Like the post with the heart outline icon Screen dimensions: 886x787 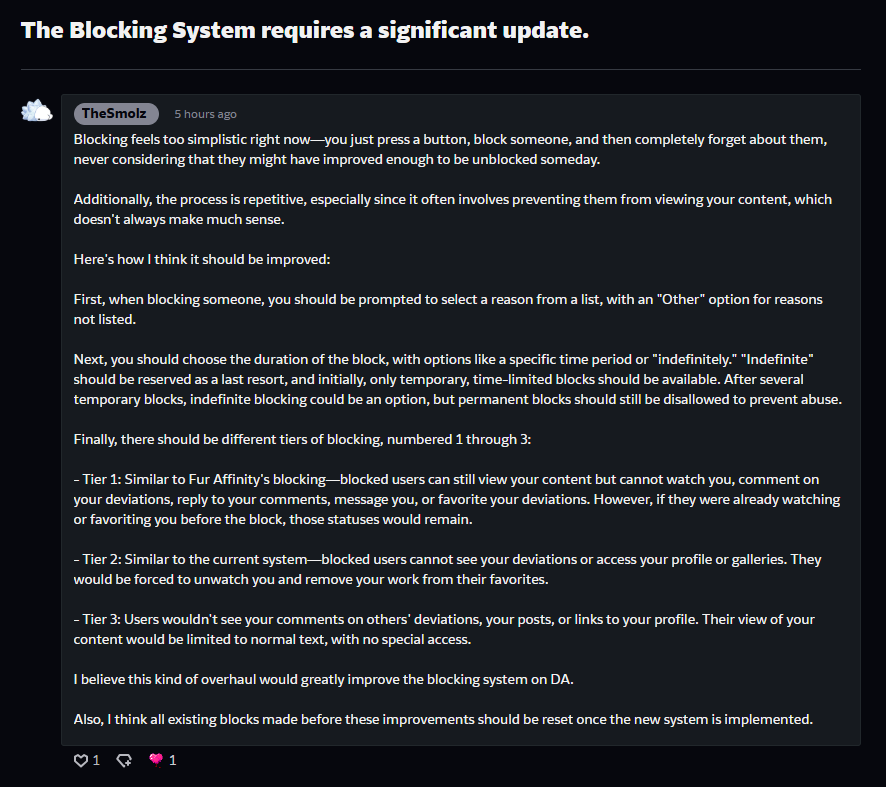coord(81,761)
